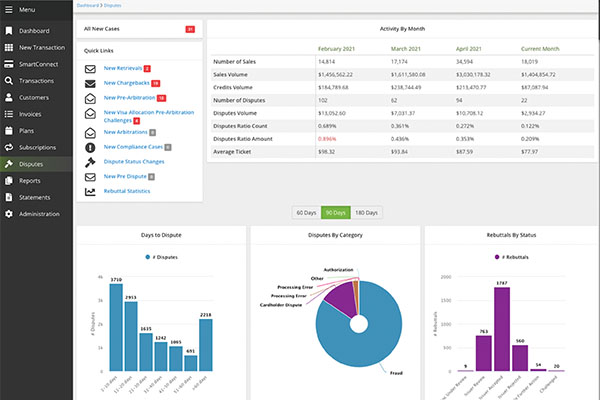Click the Invoices list icon
600x400 pixels.
[x=8, y=114]
